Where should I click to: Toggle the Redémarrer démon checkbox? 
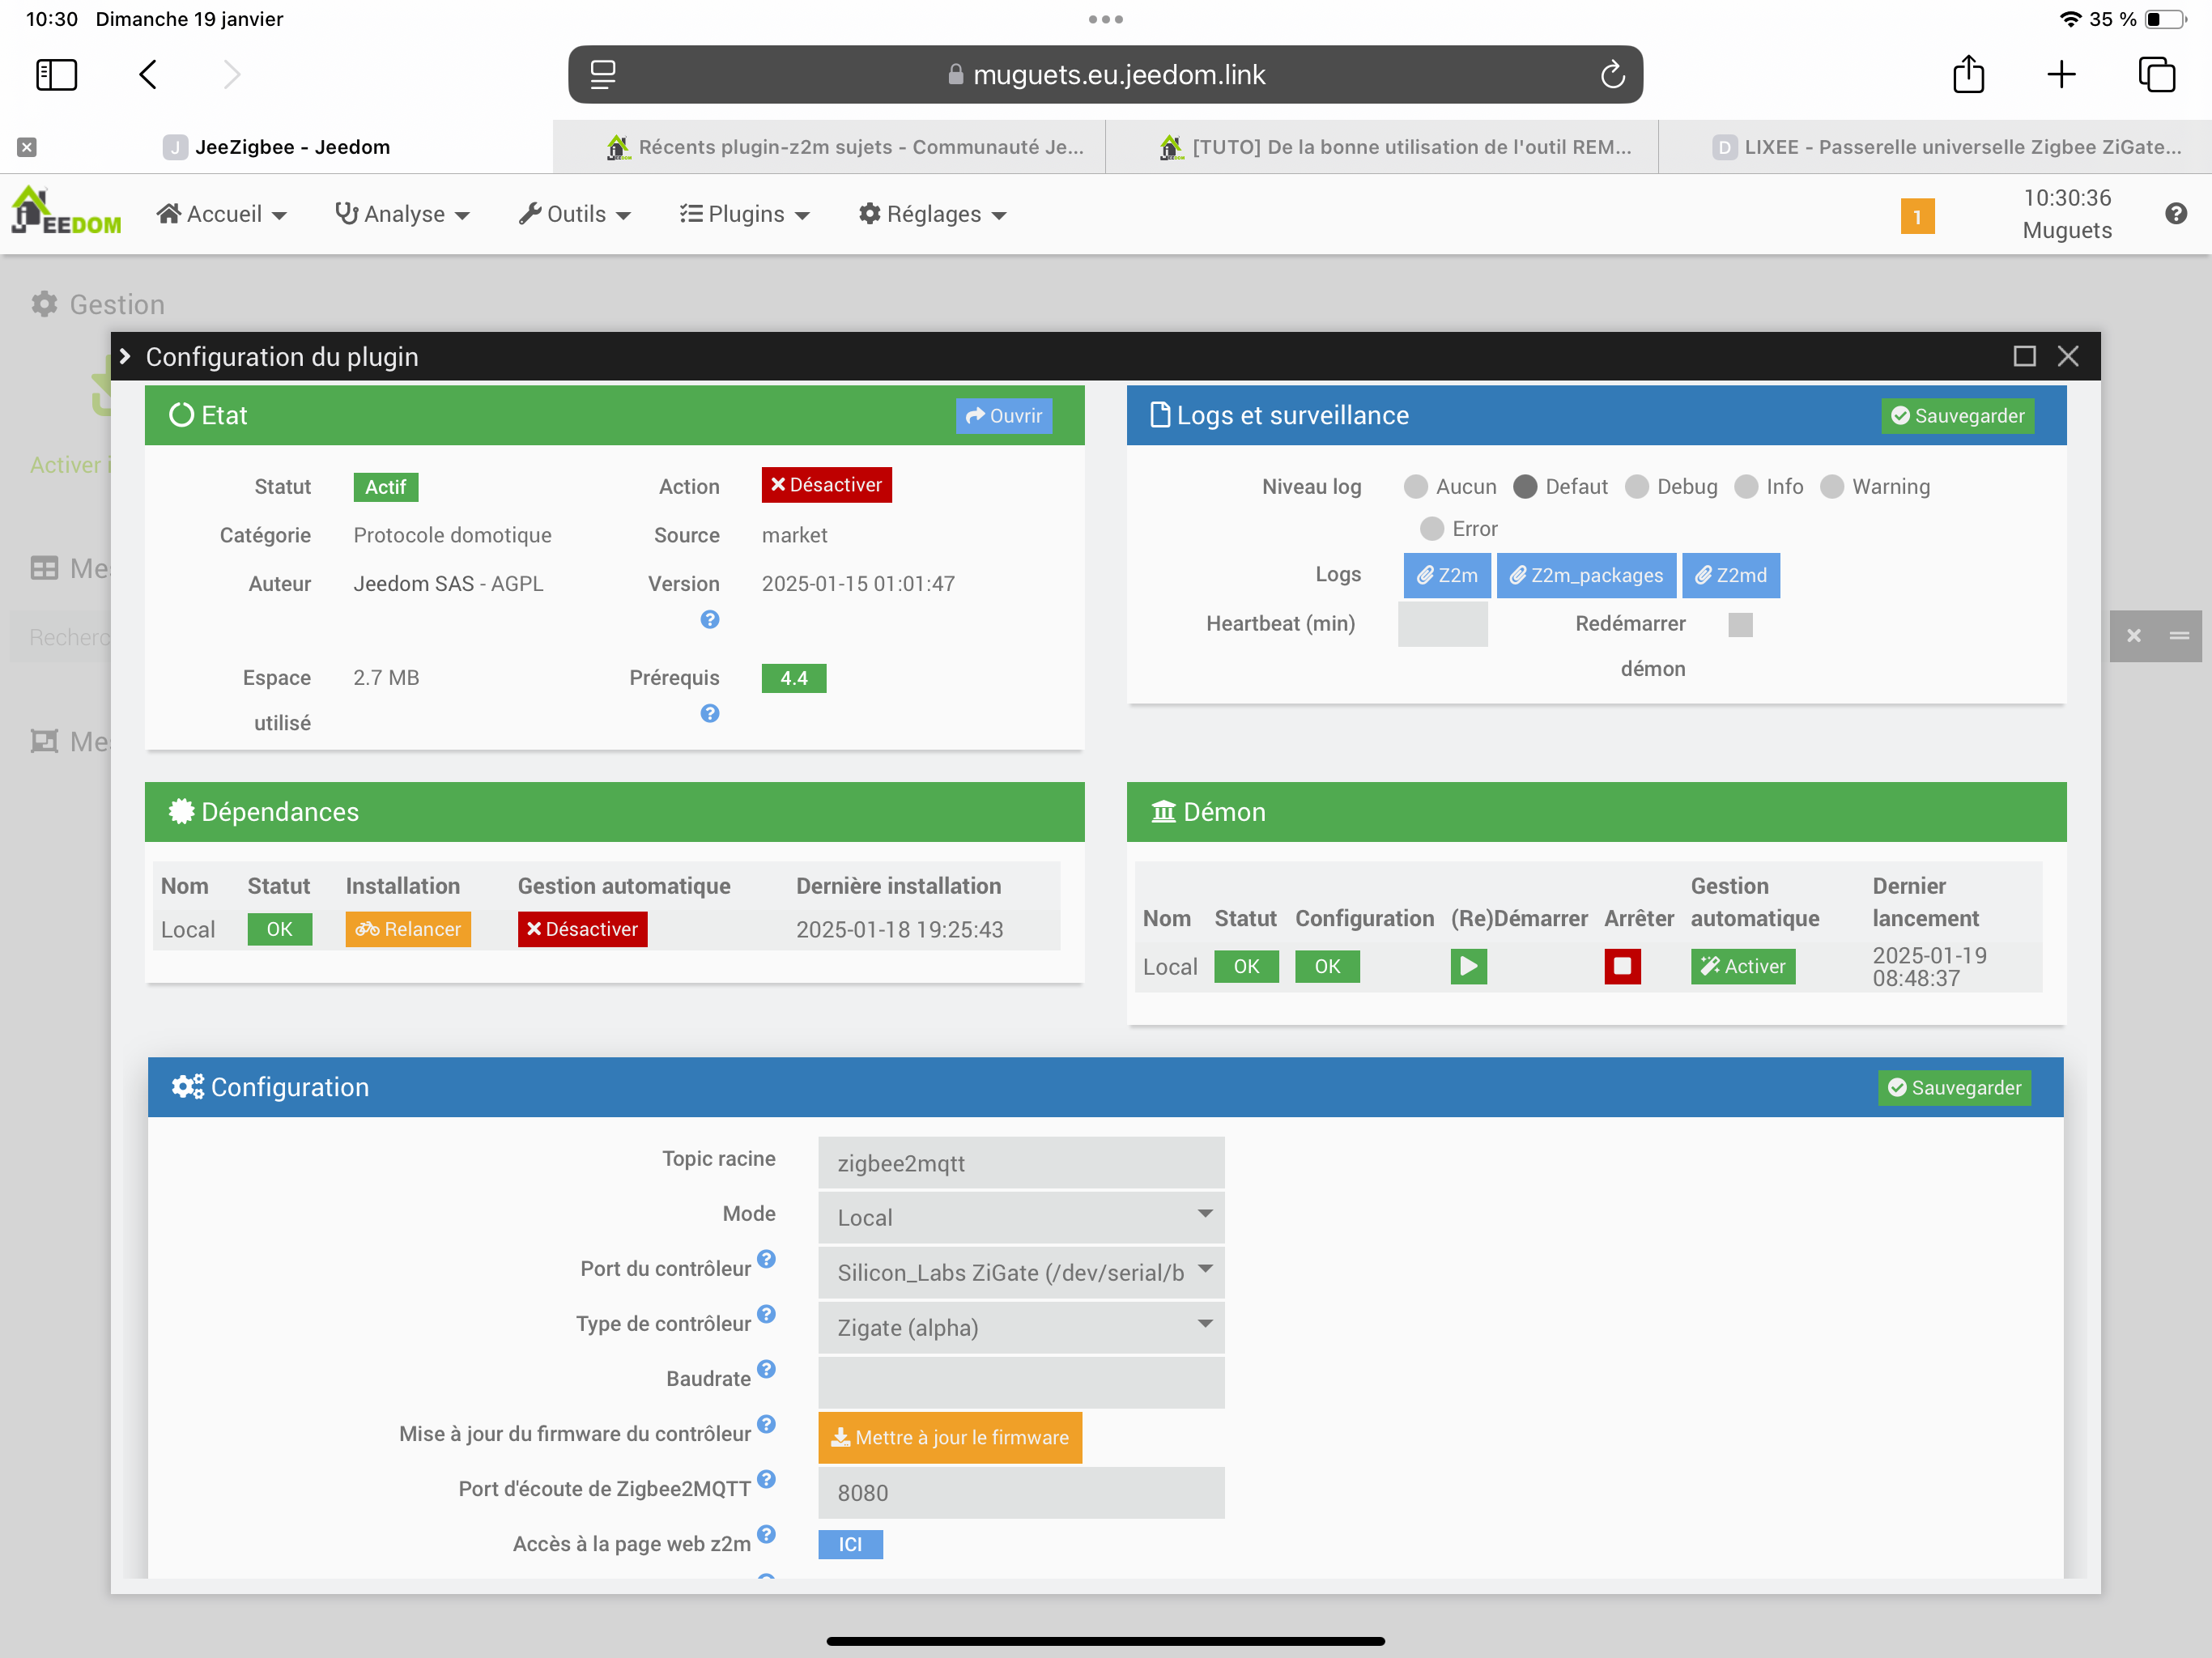pos(1740,625)
